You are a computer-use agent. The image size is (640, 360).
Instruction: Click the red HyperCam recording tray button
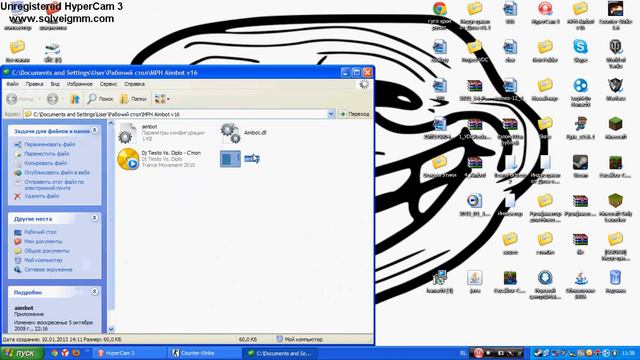(478, 353)
